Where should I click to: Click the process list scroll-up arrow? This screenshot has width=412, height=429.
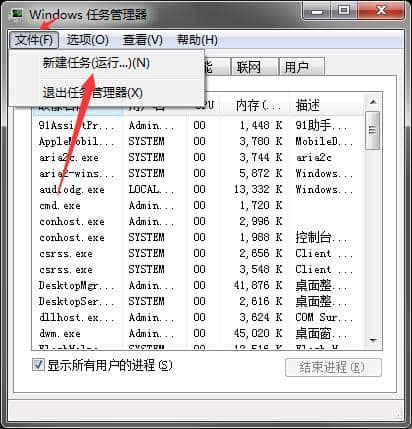click(x=373, y=102)
